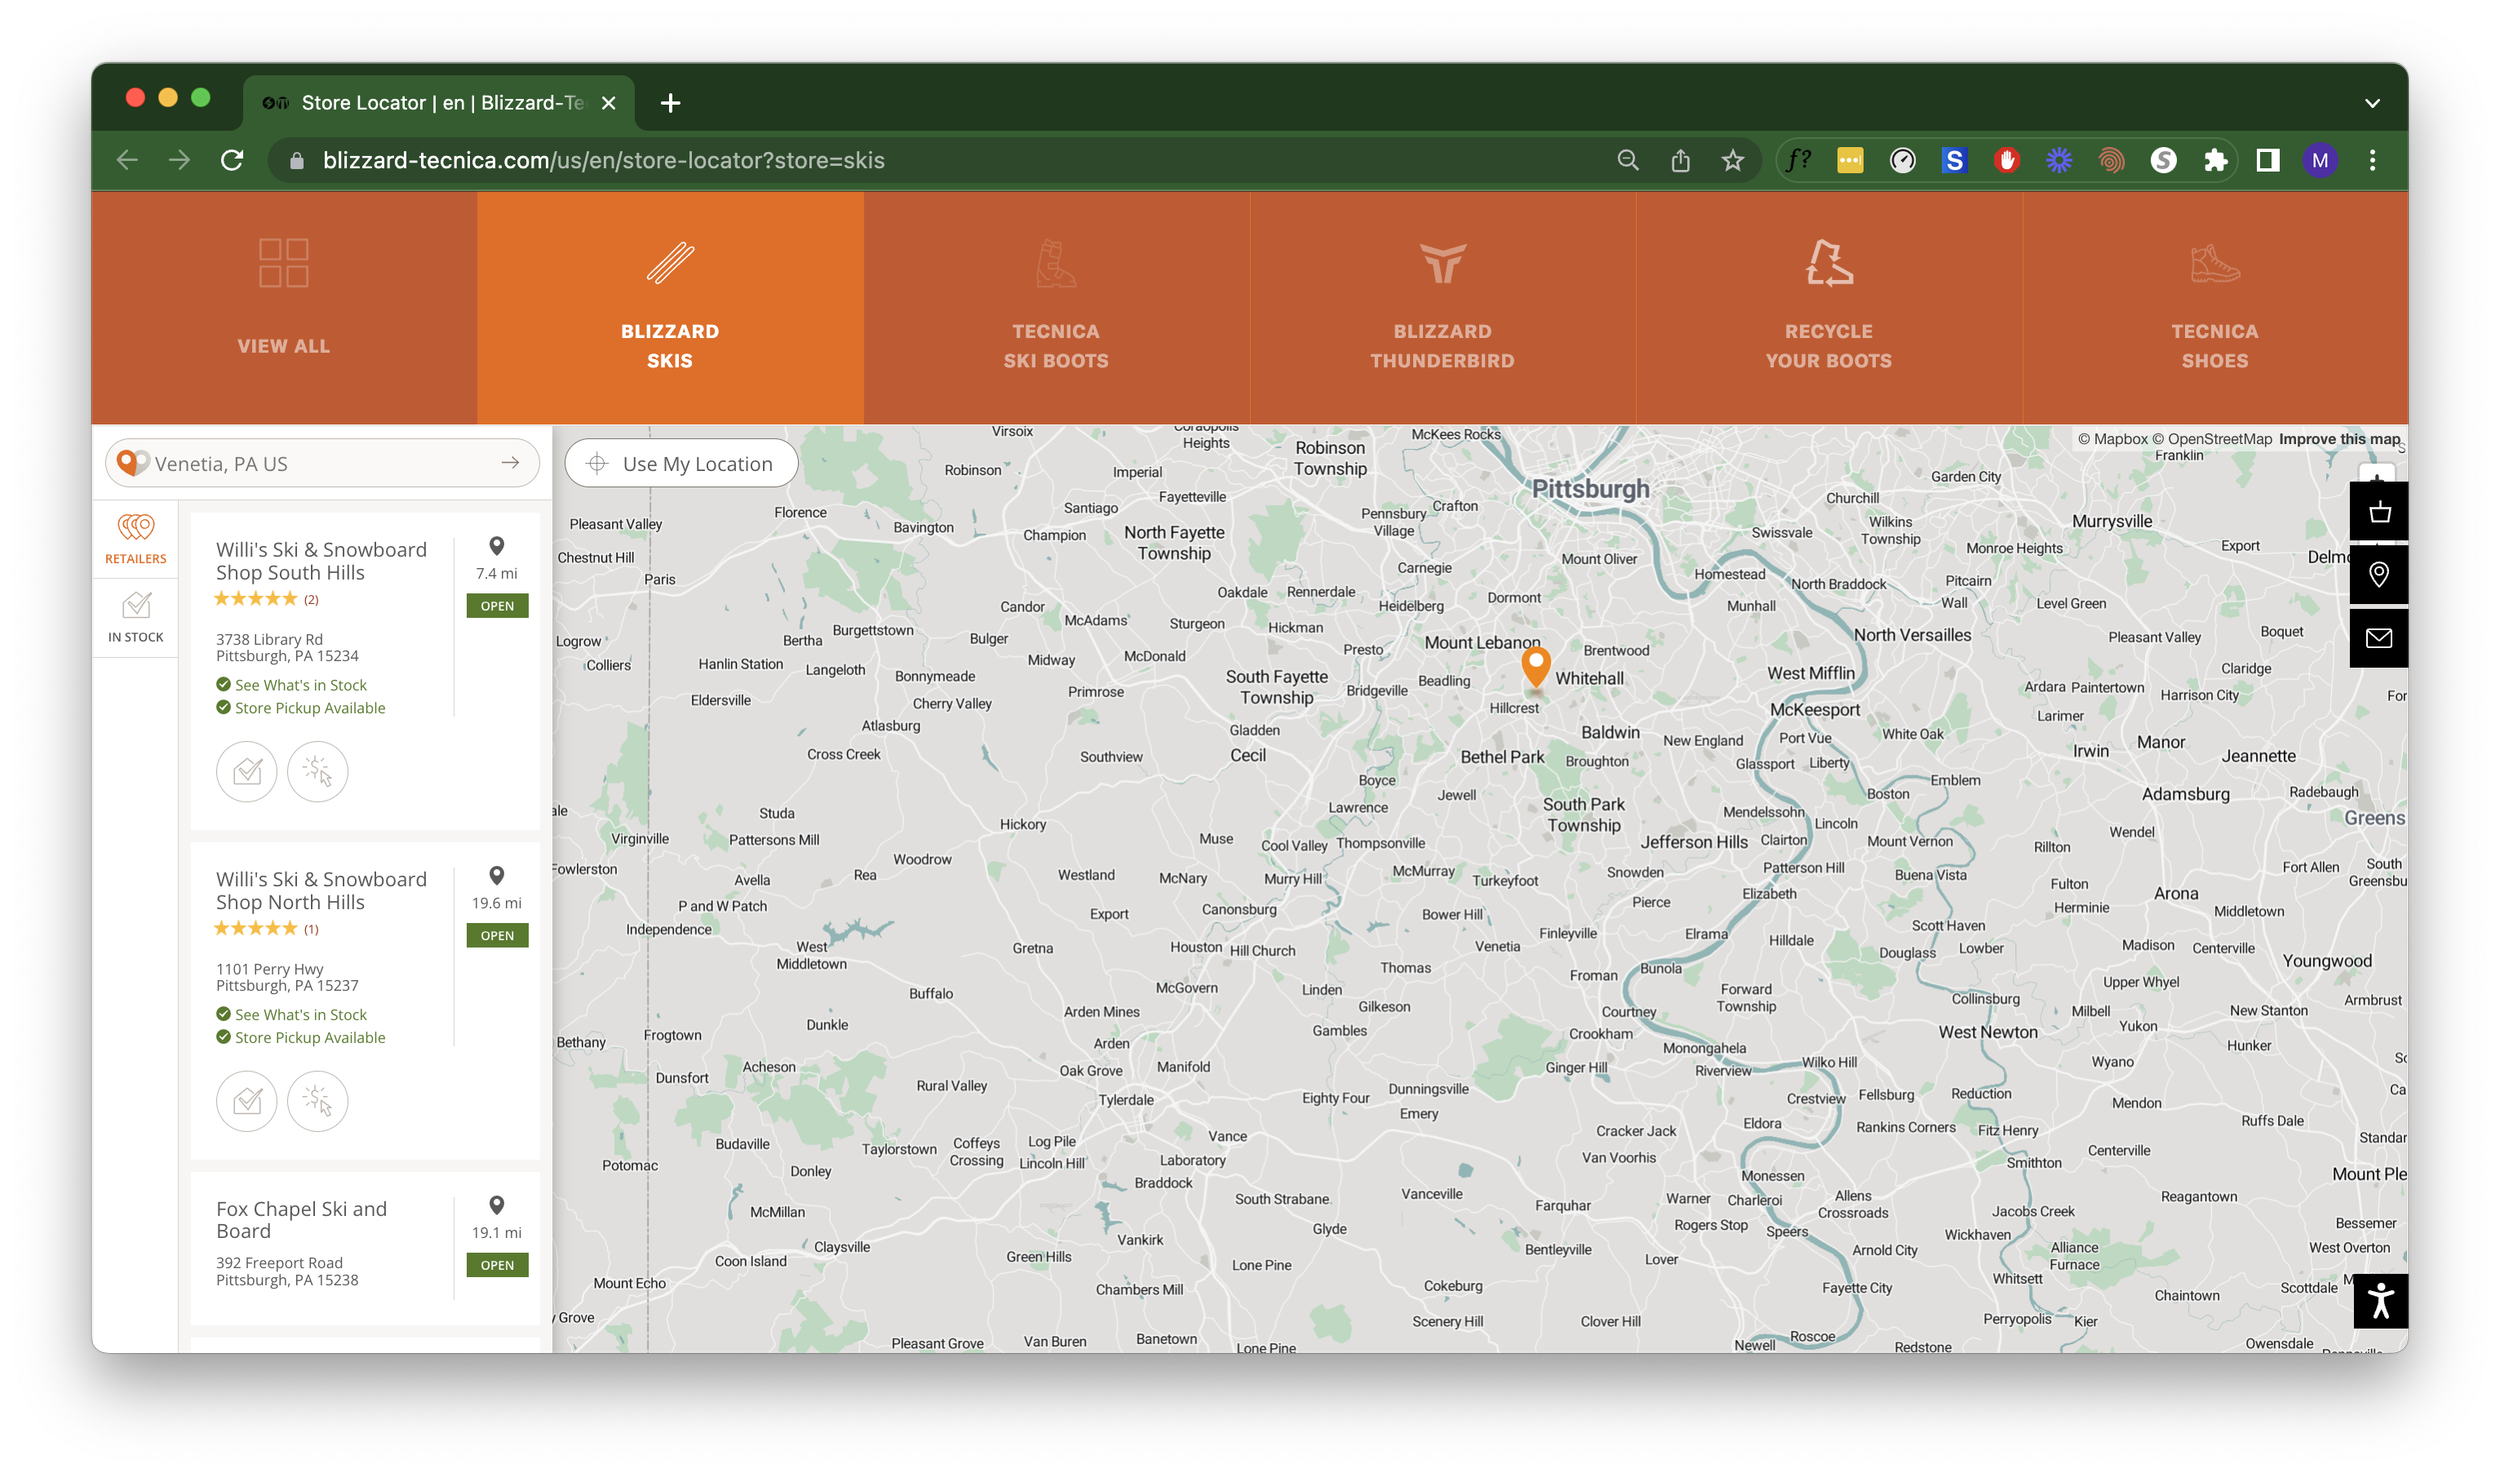Expand the tab search chevron in Chrome
2500x1474 pixels.
click(2371, 103)
